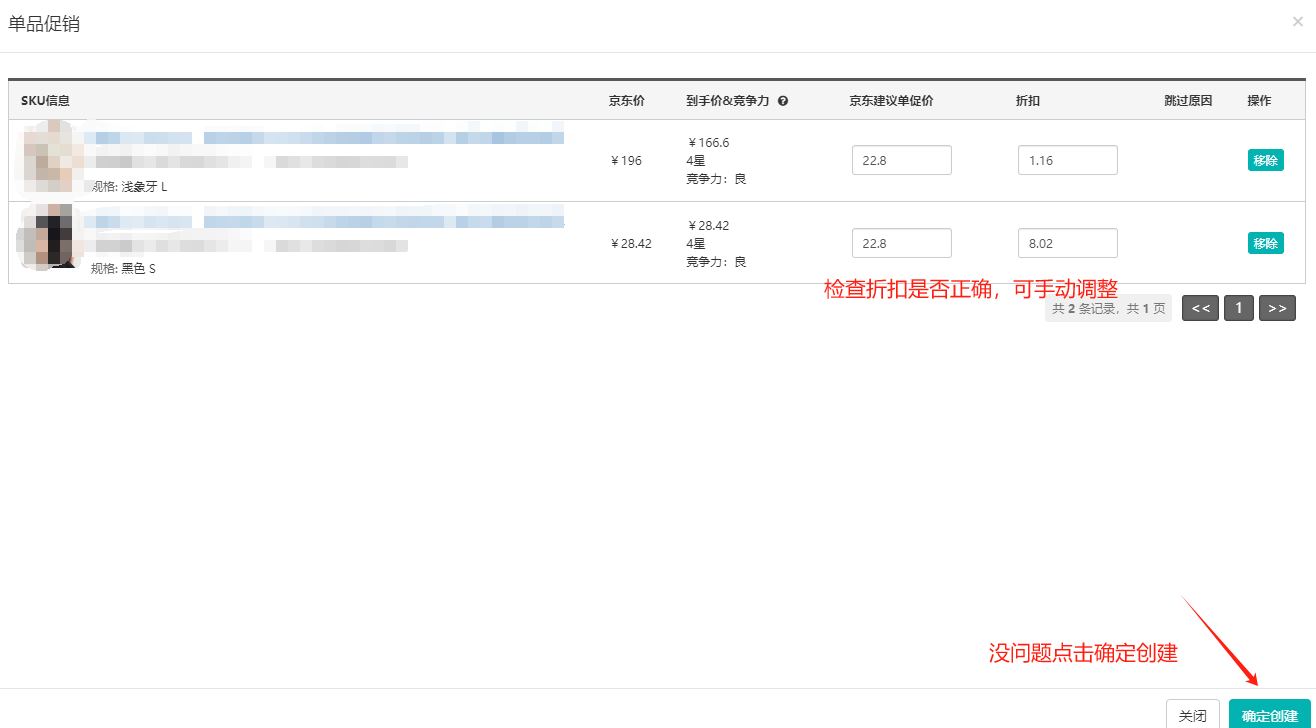
Task: Go to the next page with >>
Action: (1277, 308)
